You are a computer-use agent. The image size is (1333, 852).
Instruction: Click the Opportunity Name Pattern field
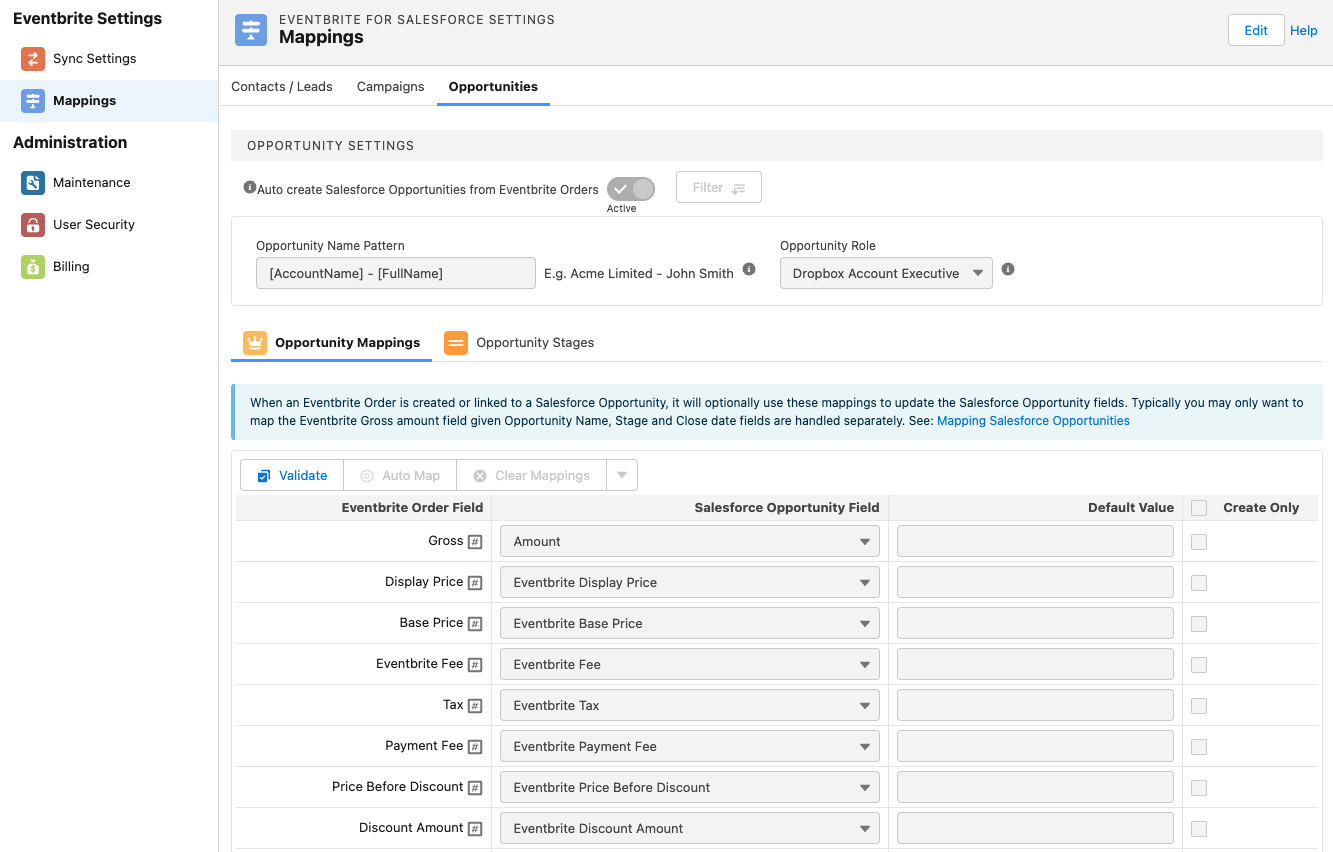click(x=396, y=273)
